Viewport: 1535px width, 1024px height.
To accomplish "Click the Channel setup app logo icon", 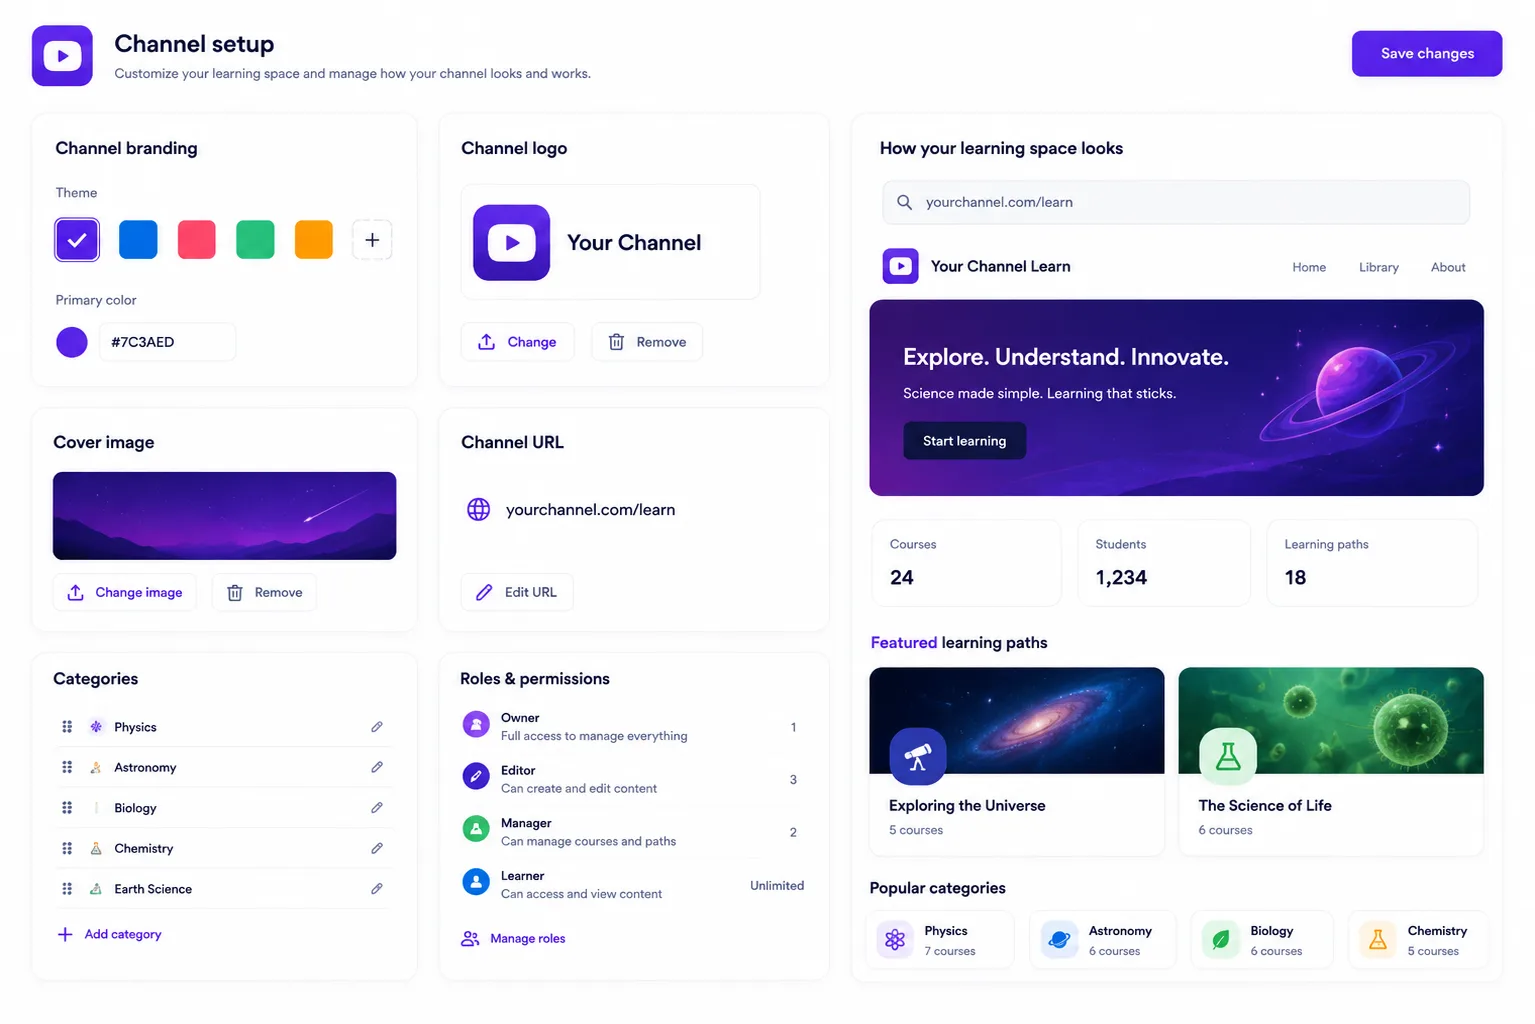I will [62, 56].
